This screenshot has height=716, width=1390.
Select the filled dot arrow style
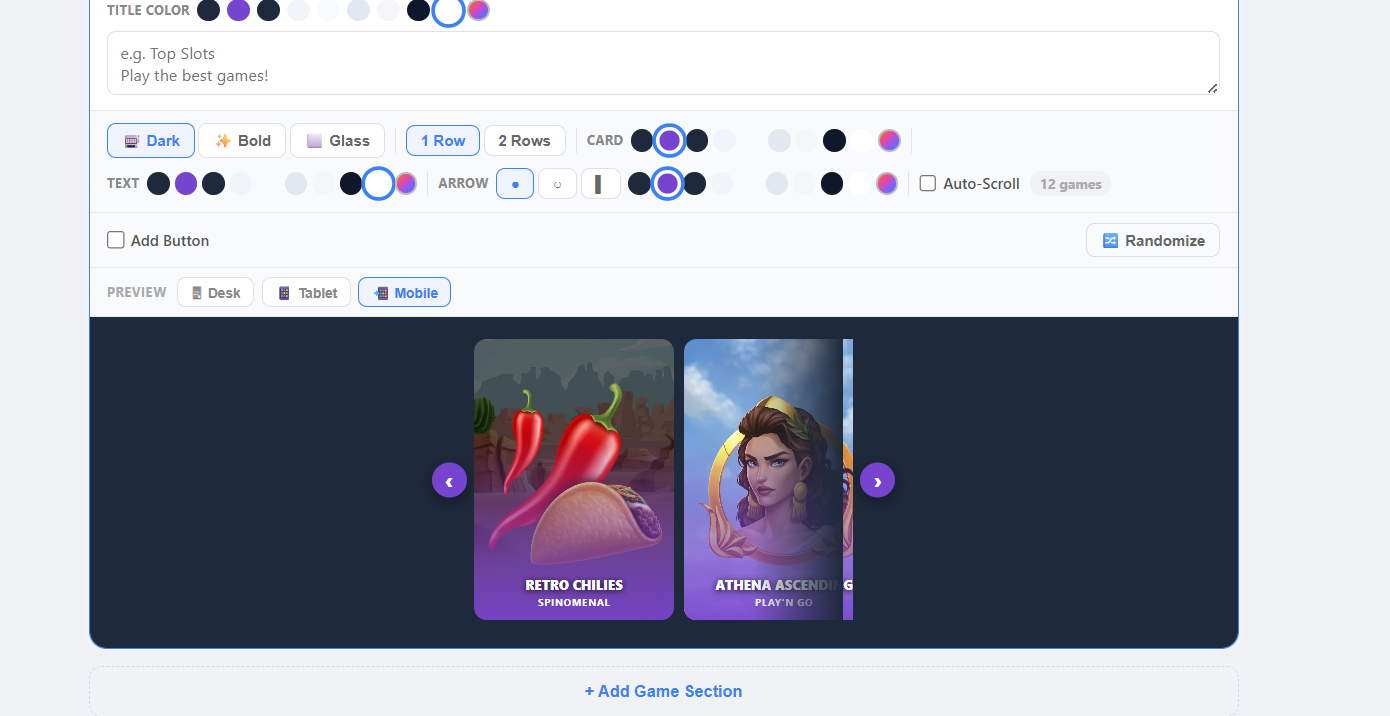pyautogui.click(x=515, y=184)
